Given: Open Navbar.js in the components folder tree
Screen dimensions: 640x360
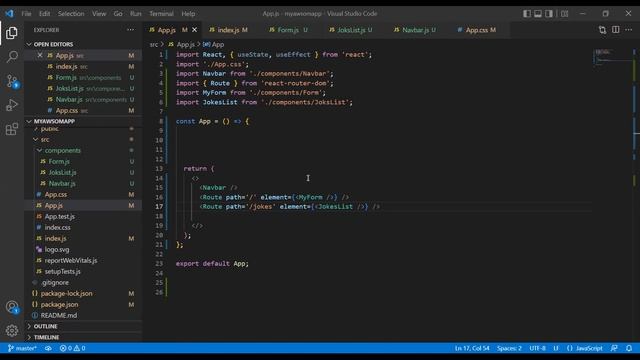Looking at the screenshot, I should point(62,184).
